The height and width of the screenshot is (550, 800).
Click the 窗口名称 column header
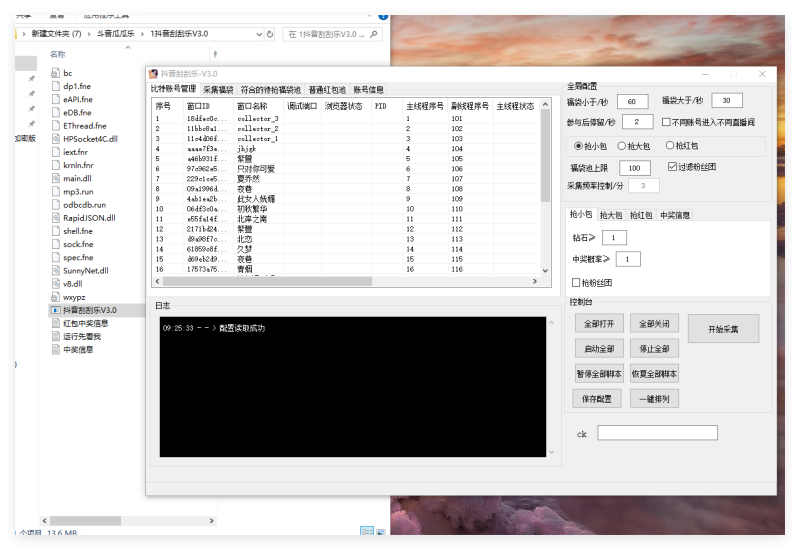pyautogui.click(x=259, y=106)
